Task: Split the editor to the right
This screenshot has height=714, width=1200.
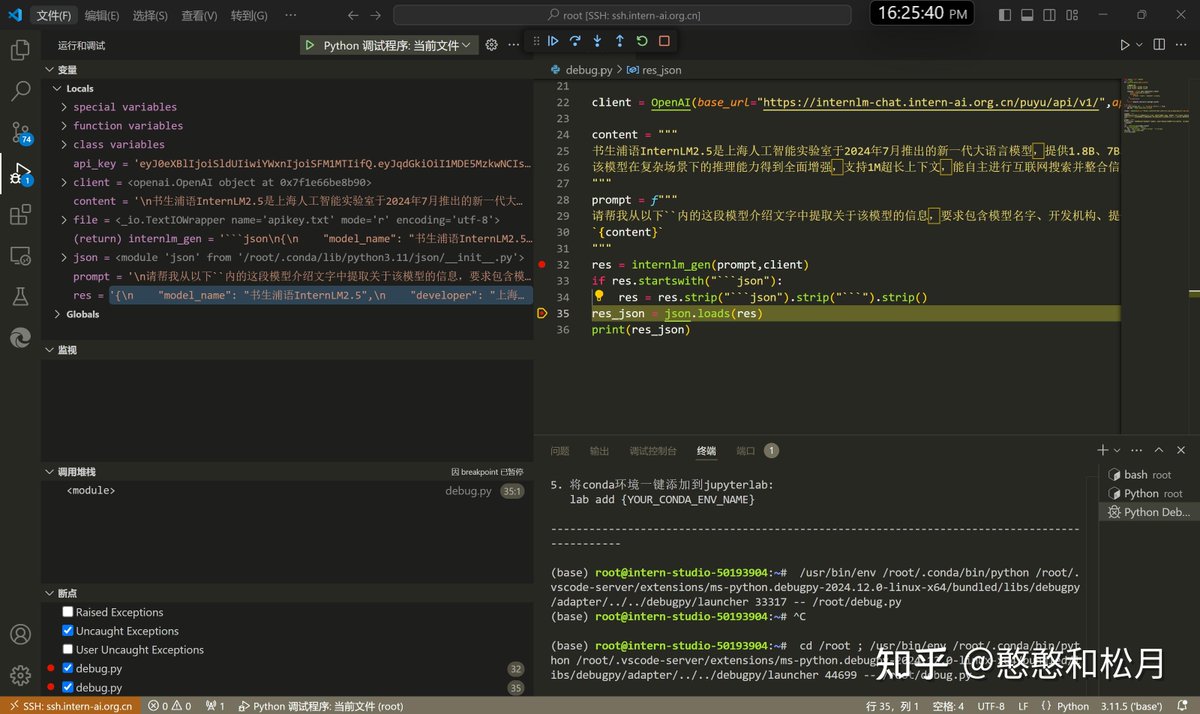Action: point(1160,45)
